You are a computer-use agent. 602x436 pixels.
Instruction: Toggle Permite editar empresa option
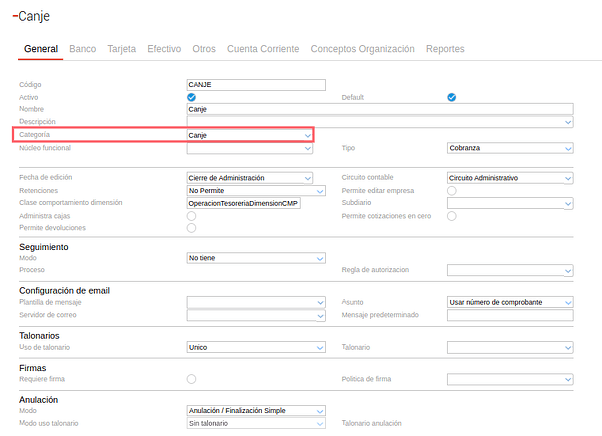pyautogui.click(x=451, y=190)
